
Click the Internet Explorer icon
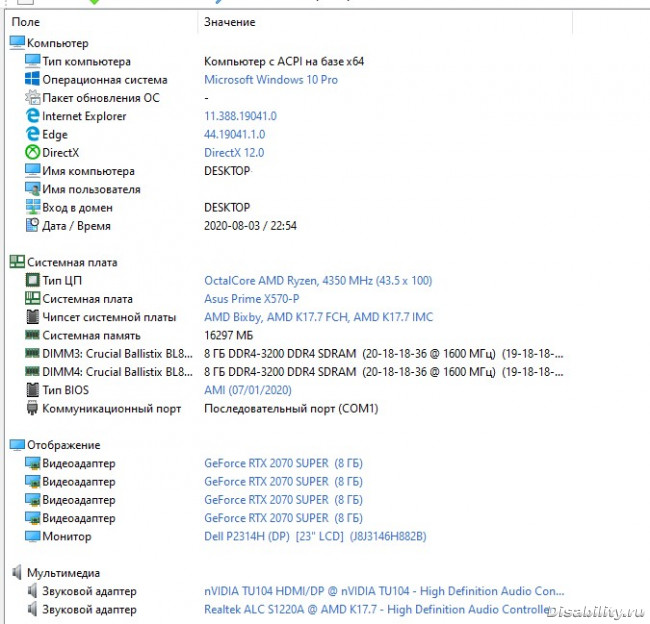pyautogui.click(x=32, y=116)
